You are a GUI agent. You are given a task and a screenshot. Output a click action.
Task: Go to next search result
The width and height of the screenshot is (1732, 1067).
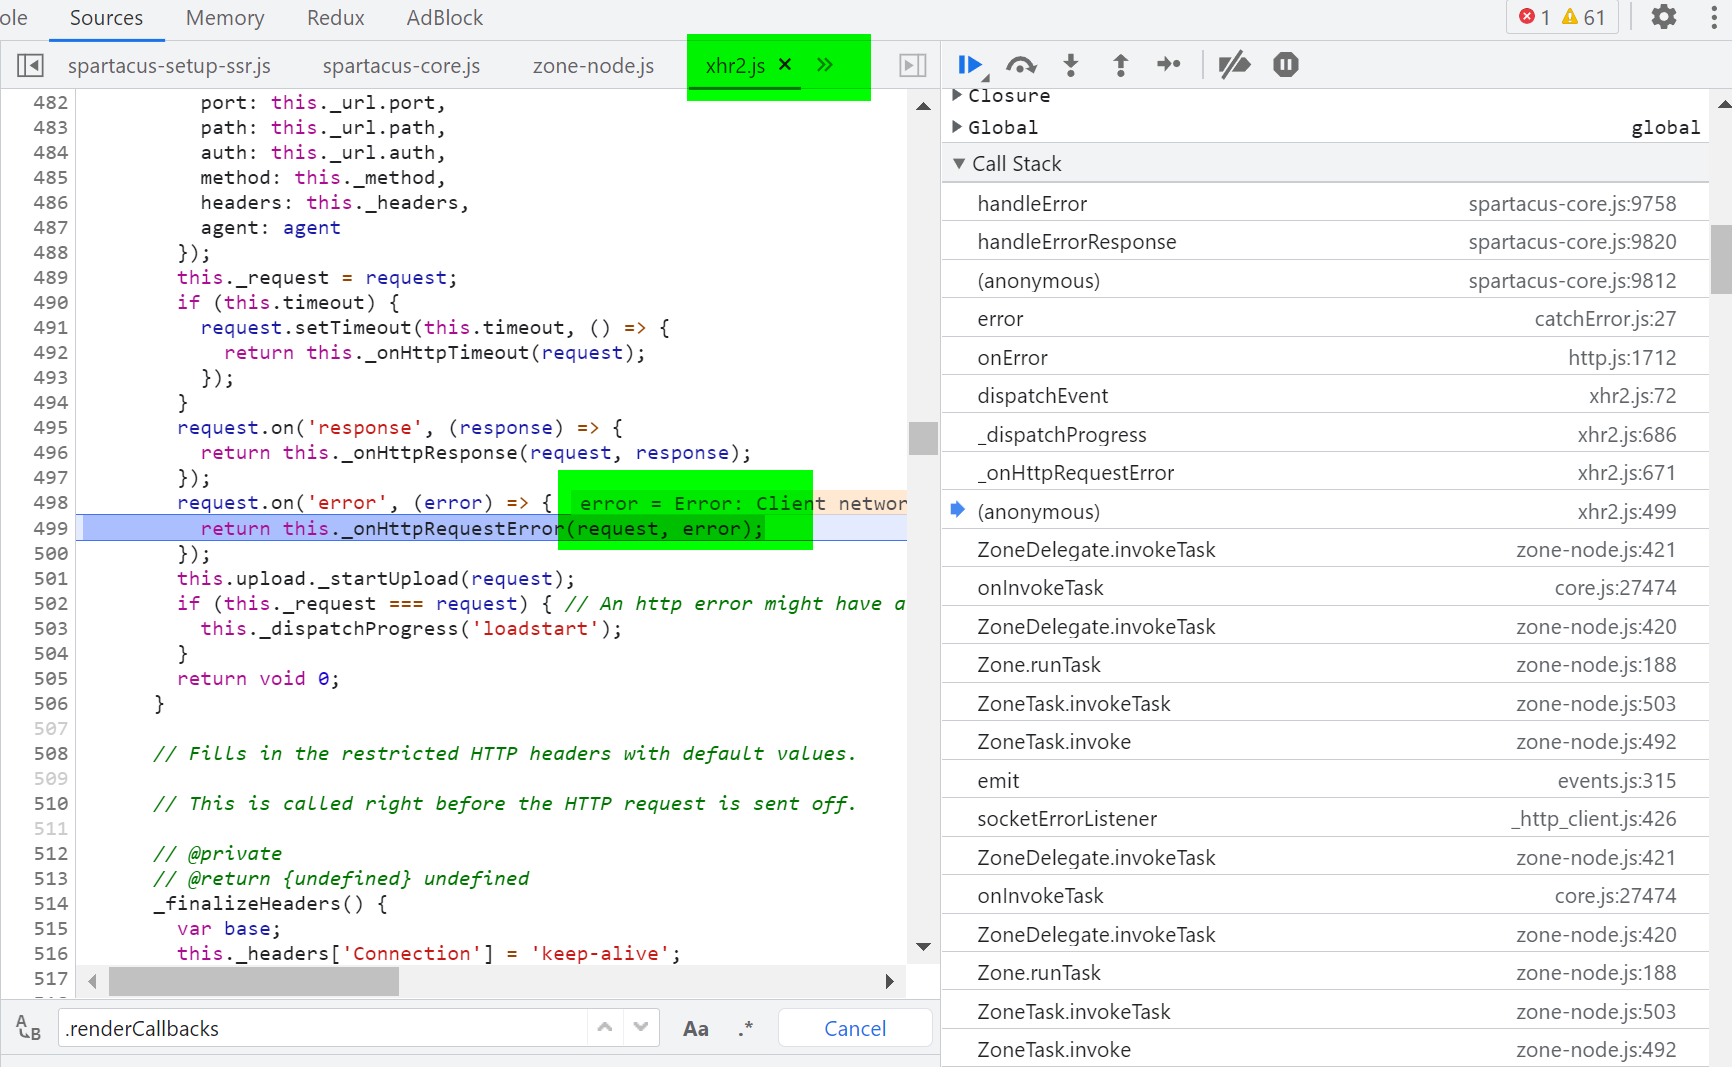click(x=641, y=1027)
